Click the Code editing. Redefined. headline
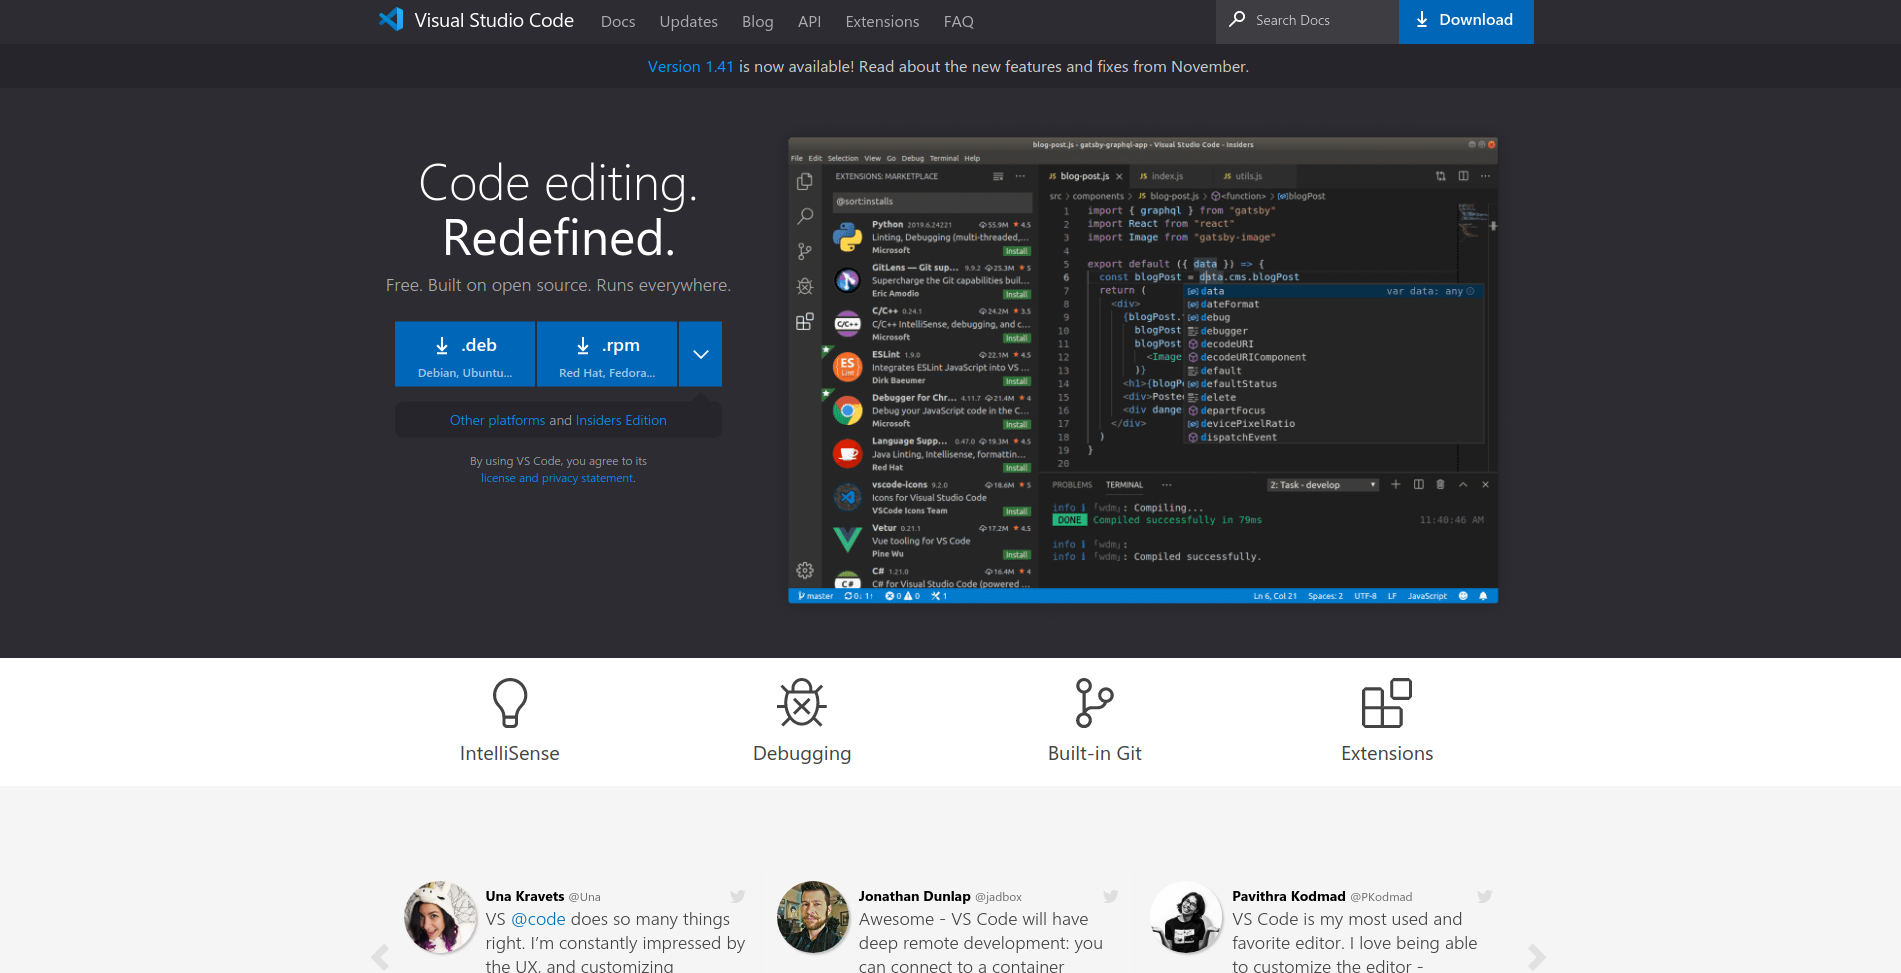Screen dimensions: 1901x973 pos(558,210)
